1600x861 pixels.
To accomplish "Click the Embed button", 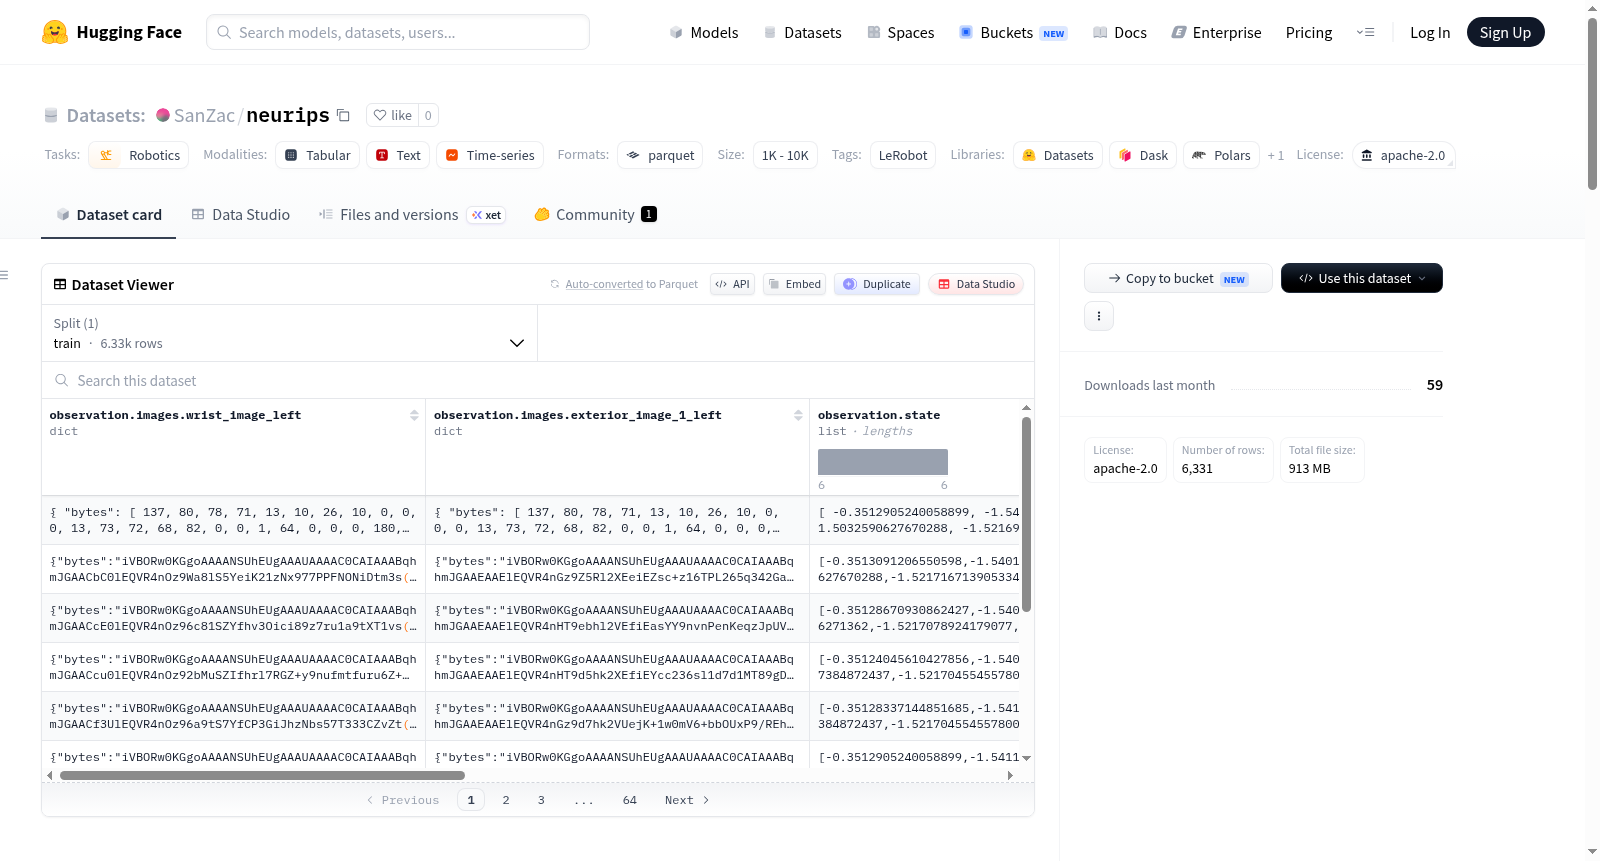I will [795, 284].
